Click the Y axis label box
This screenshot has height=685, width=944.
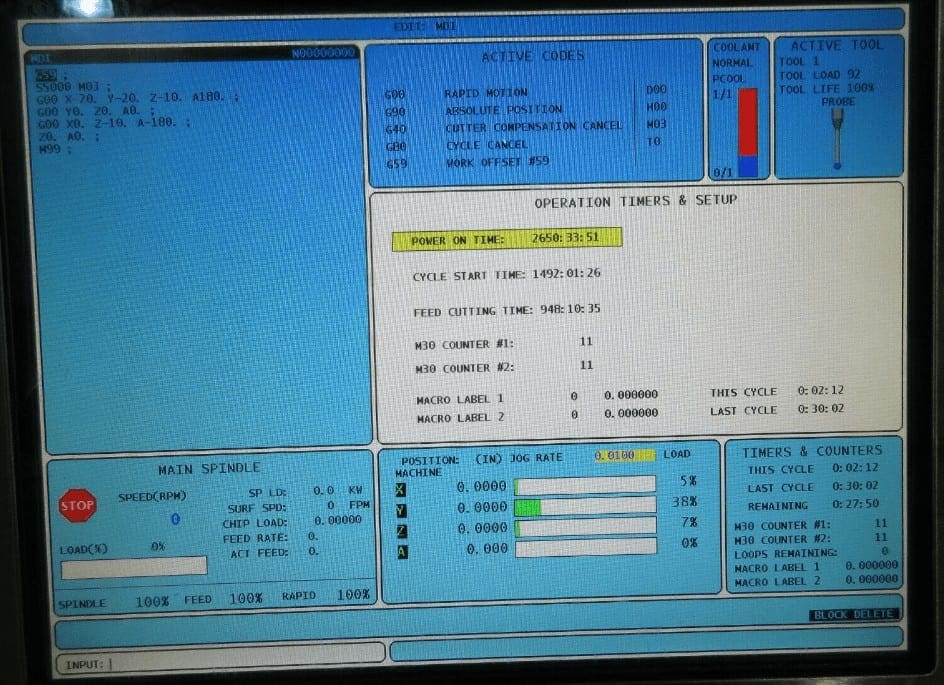pos(402,510)
